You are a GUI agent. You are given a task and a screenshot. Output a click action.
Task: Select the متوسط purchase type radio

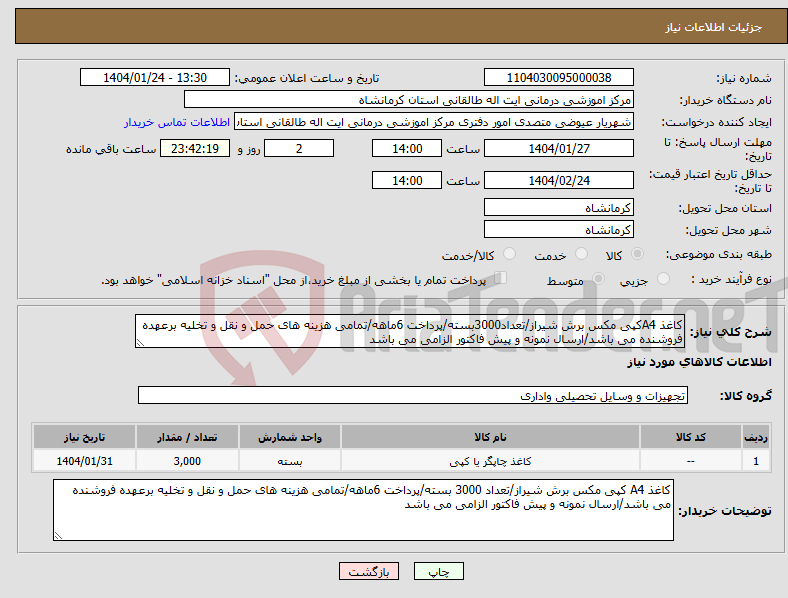[598, 279]
